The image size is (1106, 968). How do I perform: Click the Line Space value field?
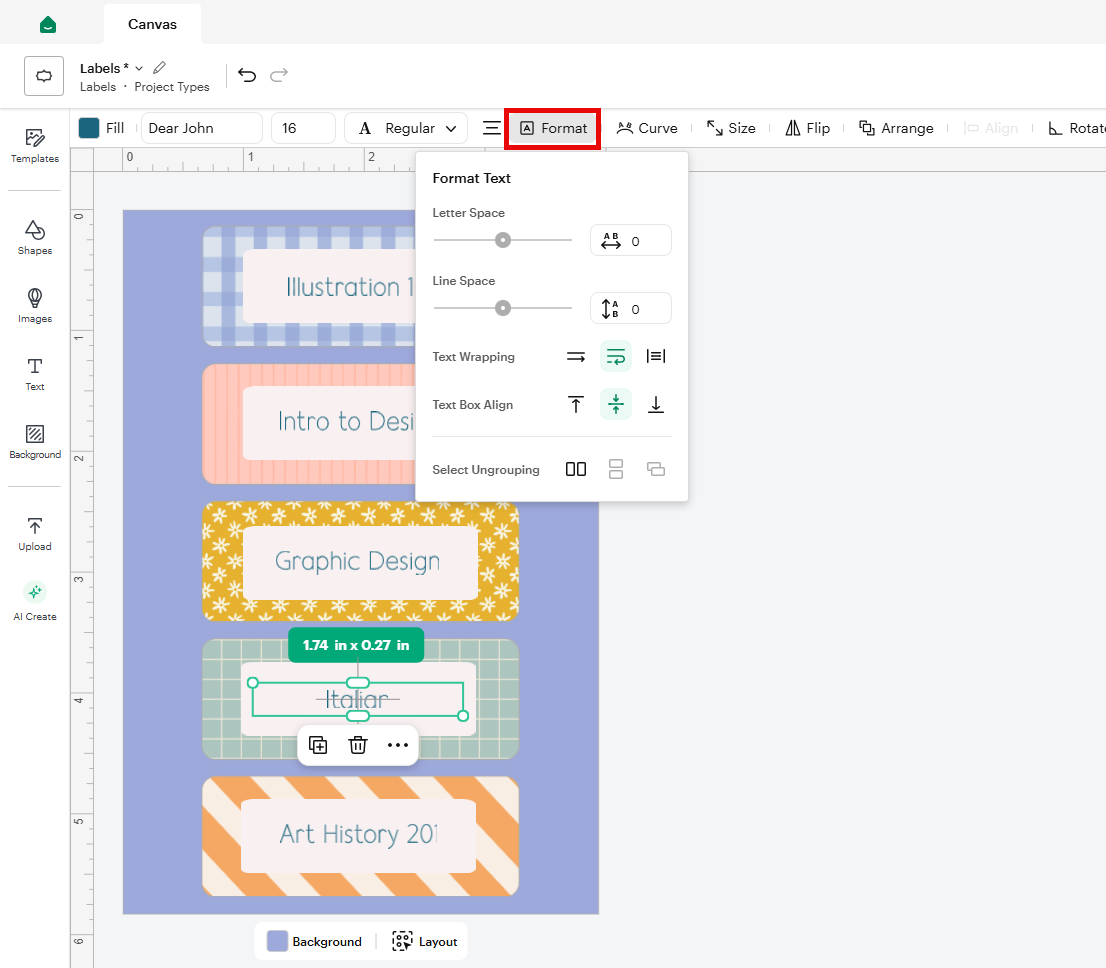click(631, 308)
